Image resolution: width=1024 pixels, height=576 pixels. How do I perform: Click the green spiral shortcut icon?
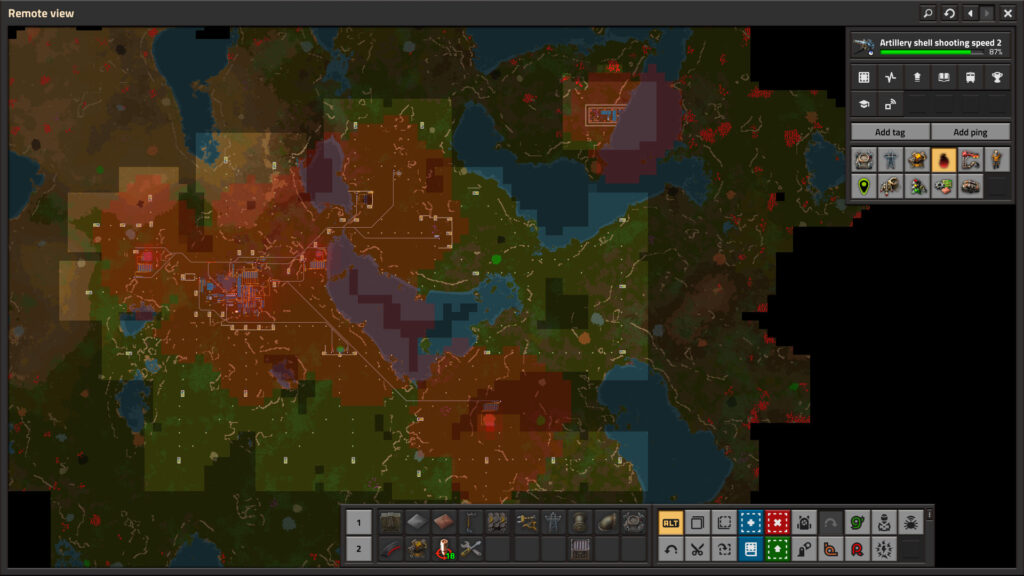tap(857, 522)
